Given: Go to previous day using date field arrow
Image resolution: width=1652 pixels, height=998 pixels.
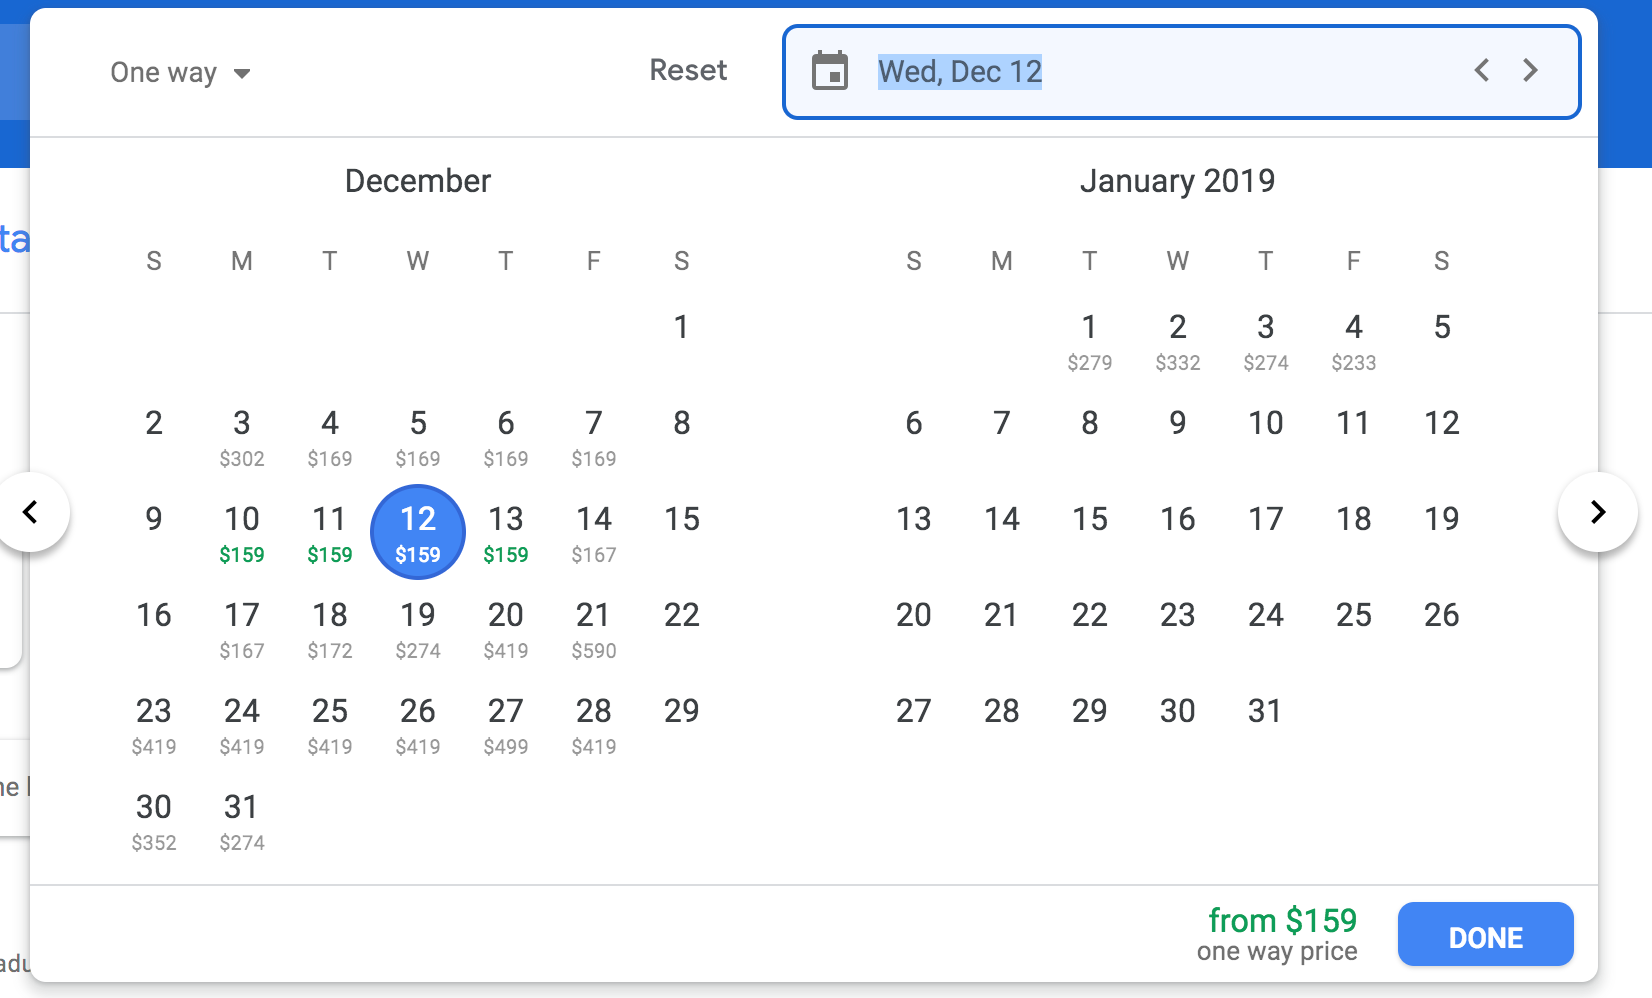Looking at the screenshot, I should [1482, 70].
